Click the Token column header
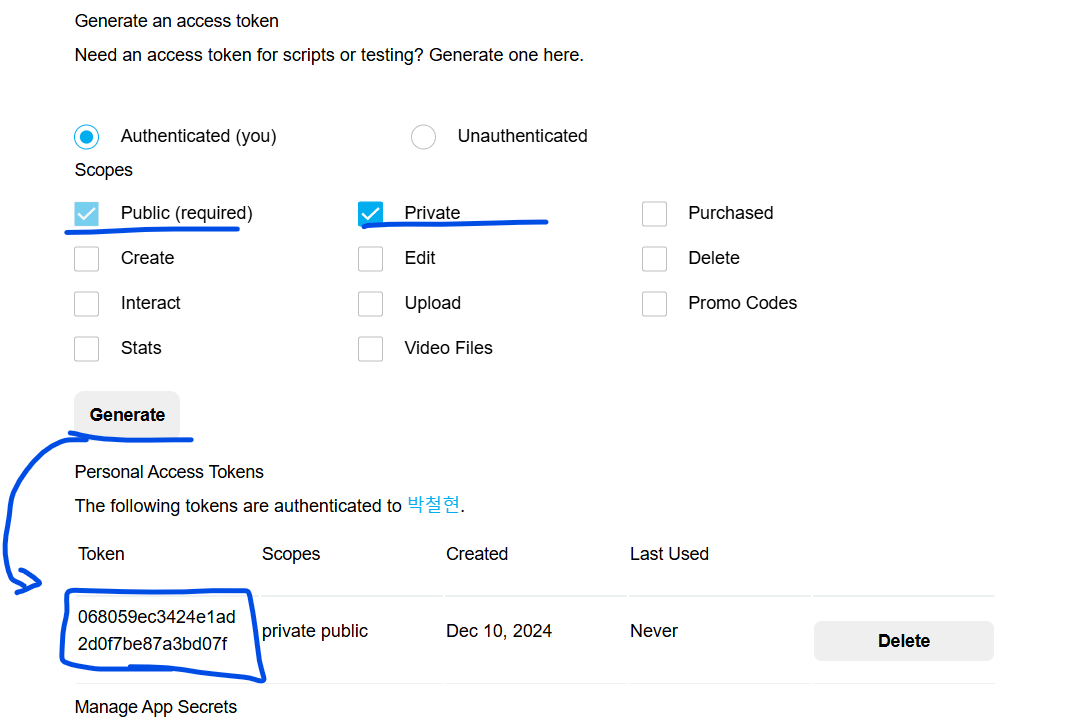Screen dimensions: 1081x727 (101, 554)
